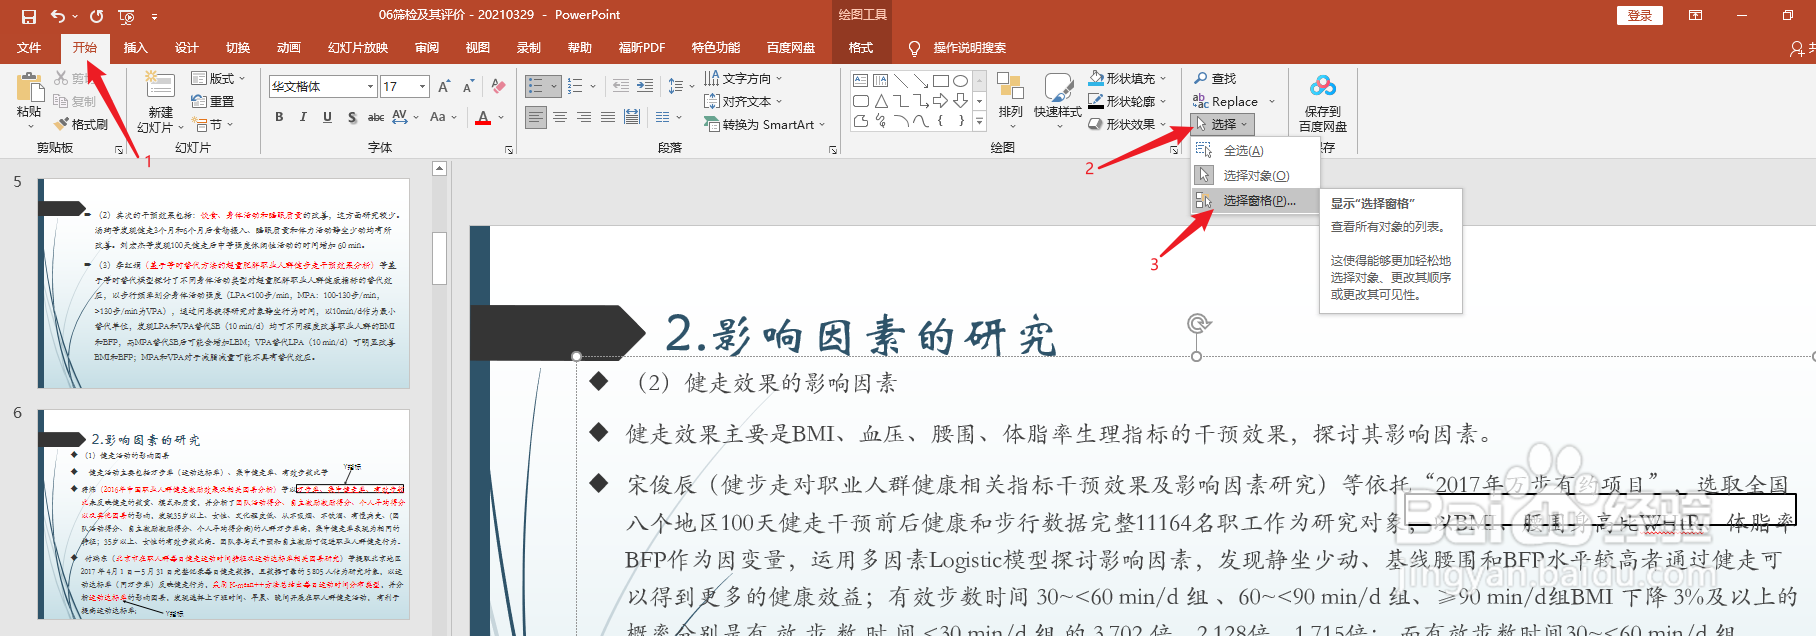Open the font size dropdown showing 17
Screen dimensions: 1816x636
coord(423,87)
